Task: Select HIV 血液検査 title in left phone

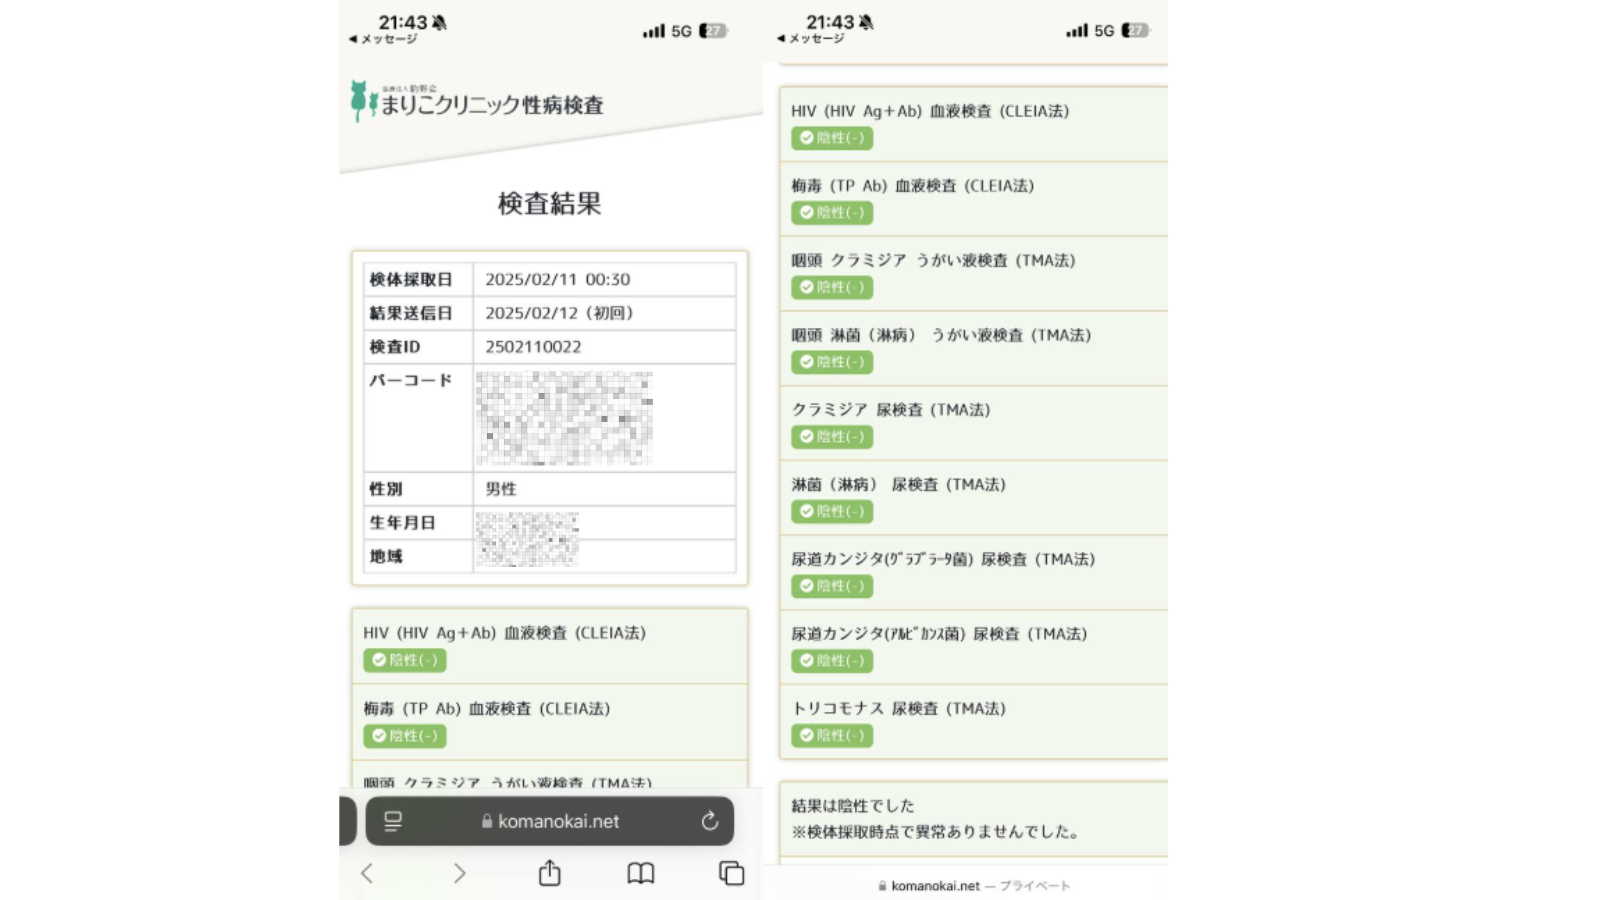Action: coord(505,633)
